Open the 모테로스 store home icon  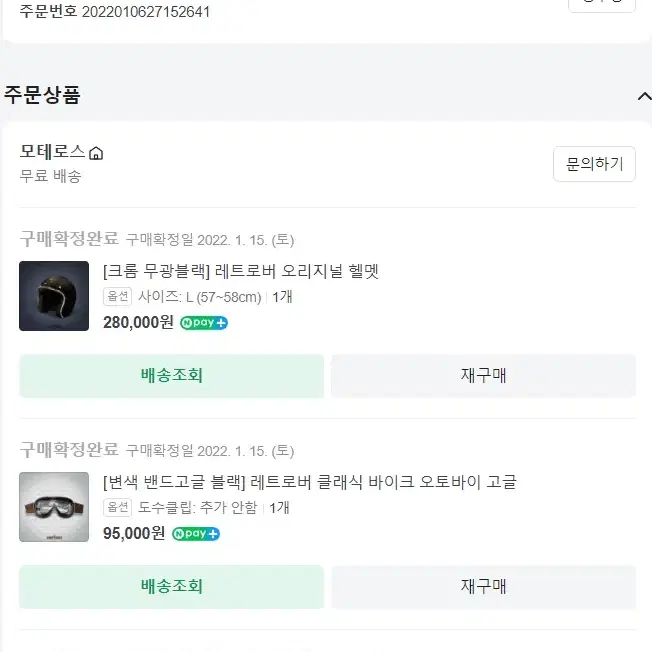(x=96, y=153)
